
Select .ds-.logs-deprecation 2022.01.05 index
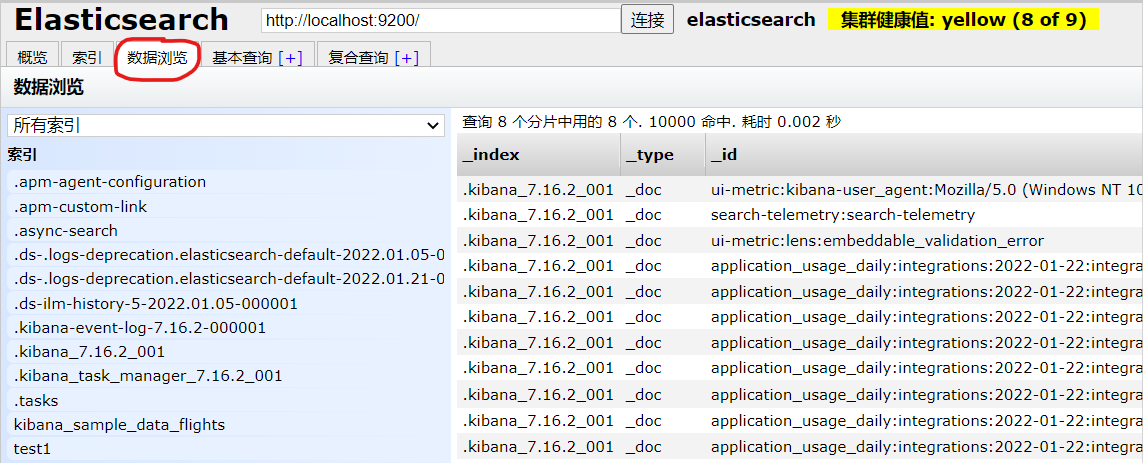(227, 255)
